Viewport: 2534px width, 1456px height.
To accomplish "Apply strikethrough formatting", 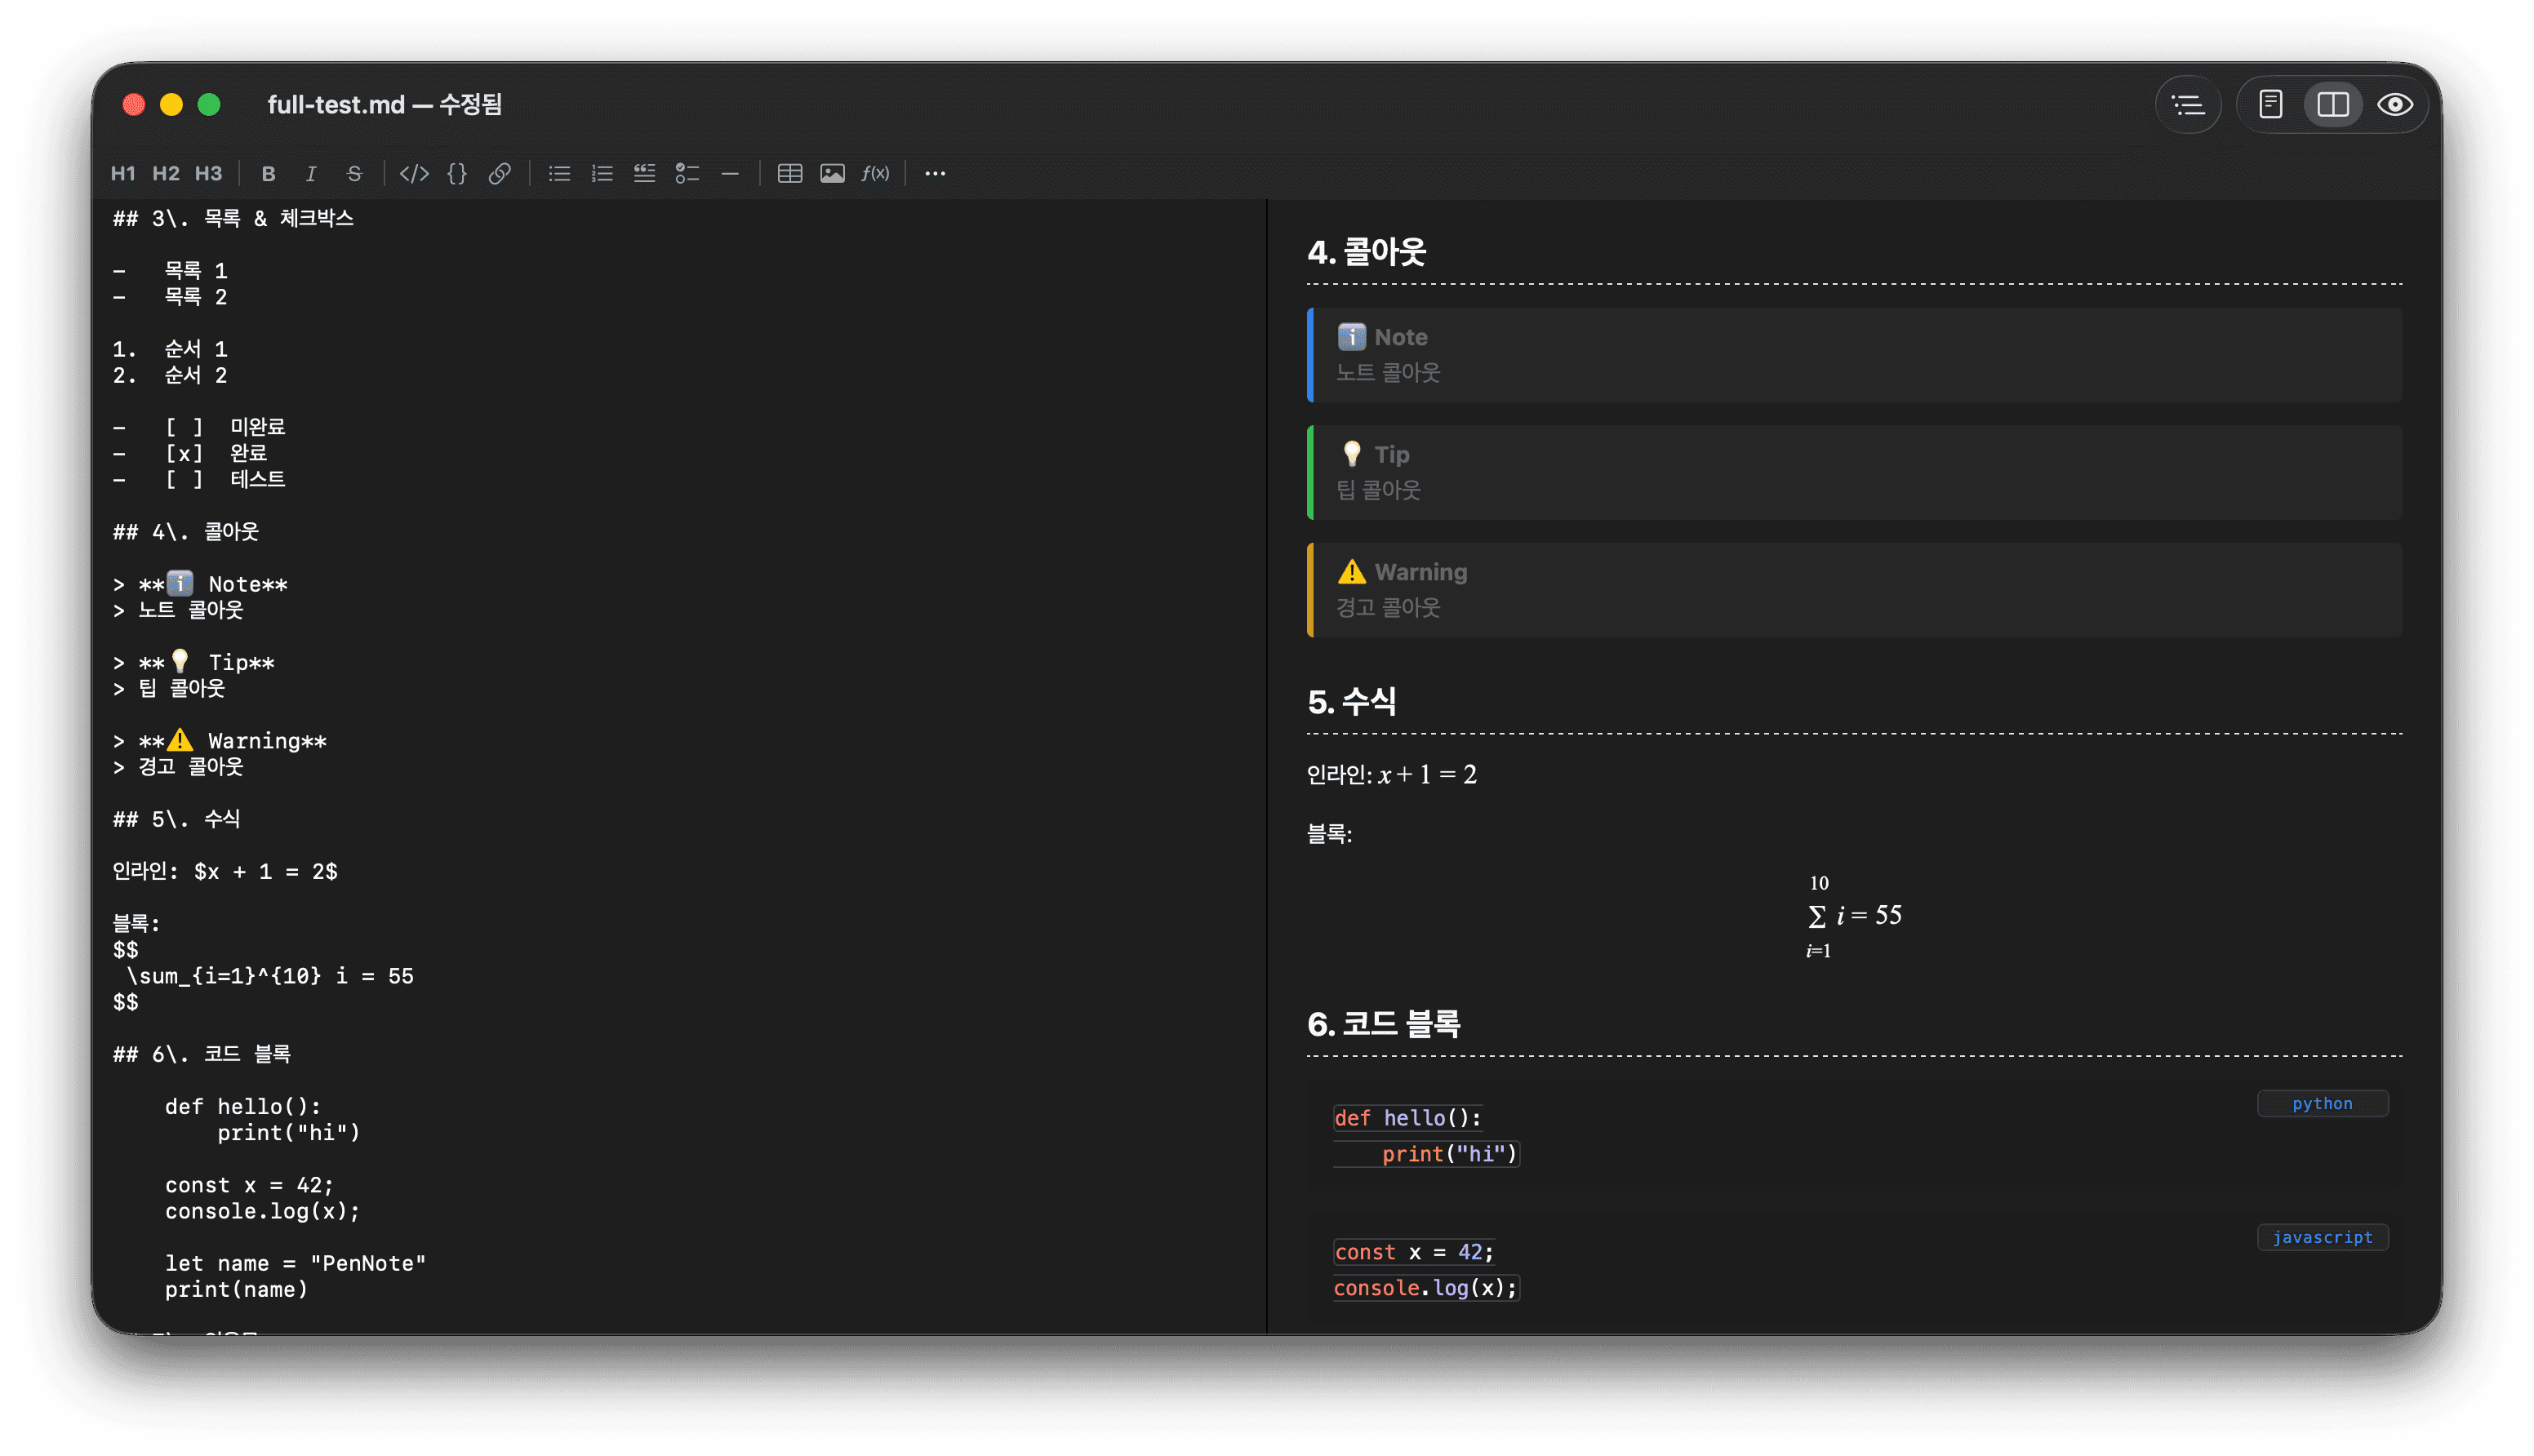I will pos(354,173).
